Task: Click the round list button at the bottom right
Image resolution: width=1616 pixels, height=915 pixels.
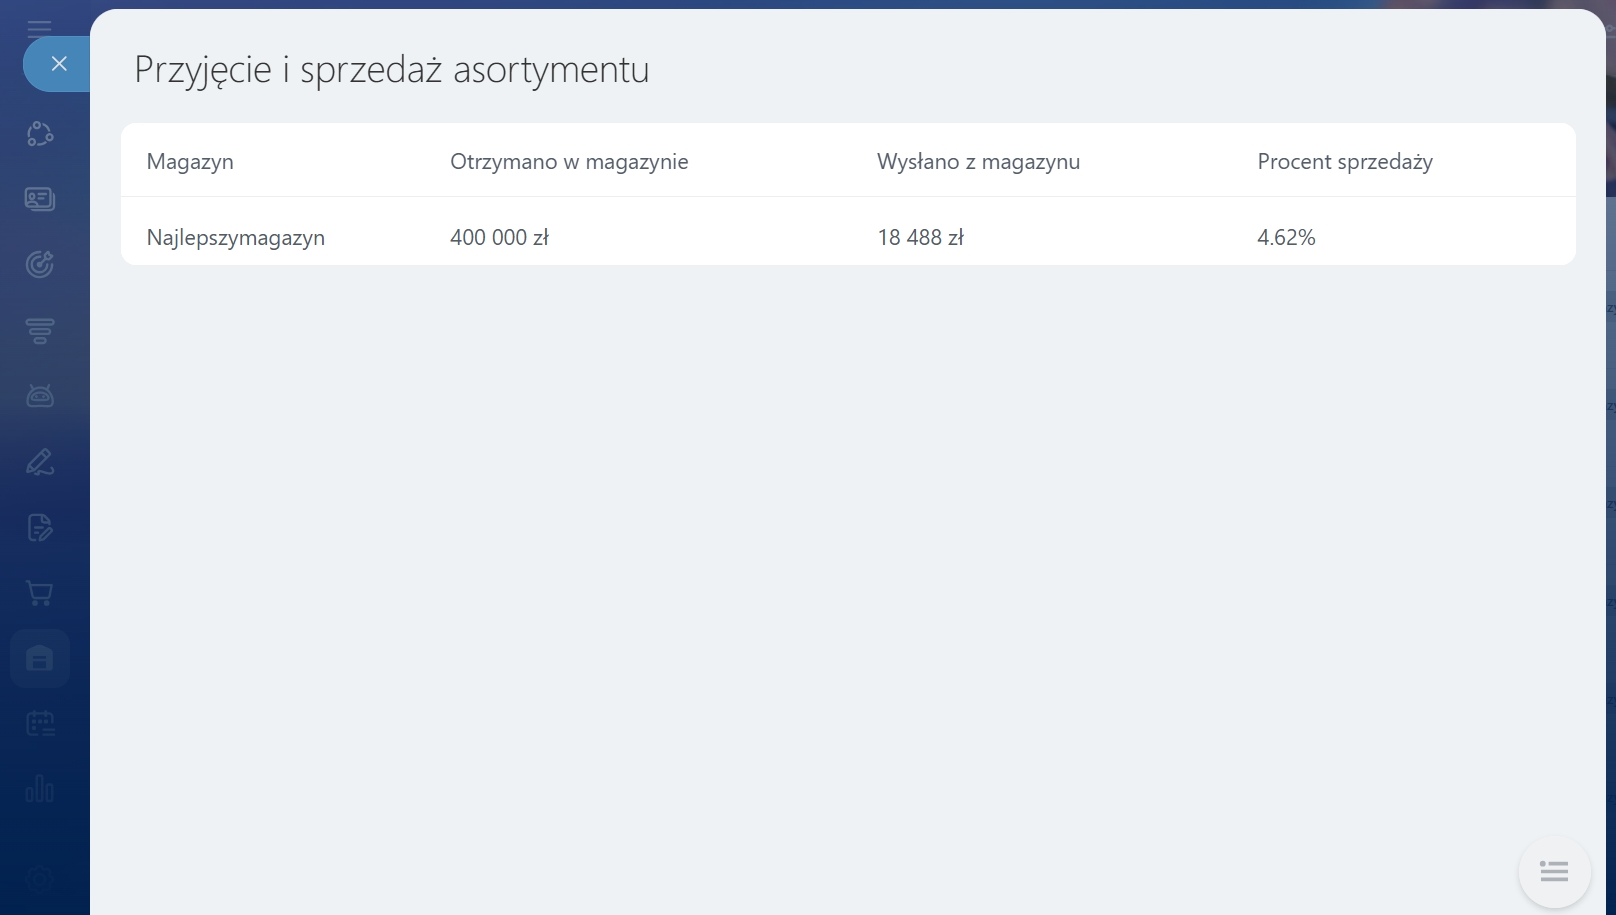Action: (x=1554, y=872)
